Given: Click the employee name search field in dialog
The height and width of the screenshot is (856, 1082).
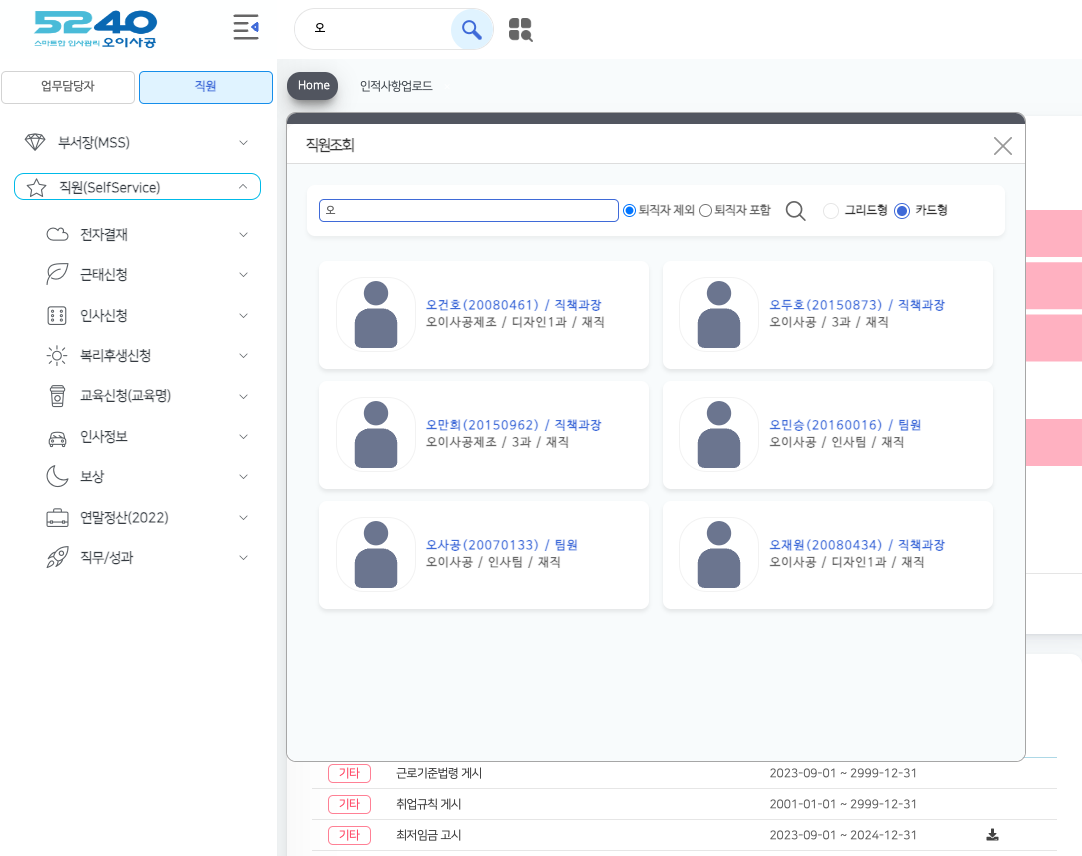Looking at the screenshot, I should pos(468,211).
